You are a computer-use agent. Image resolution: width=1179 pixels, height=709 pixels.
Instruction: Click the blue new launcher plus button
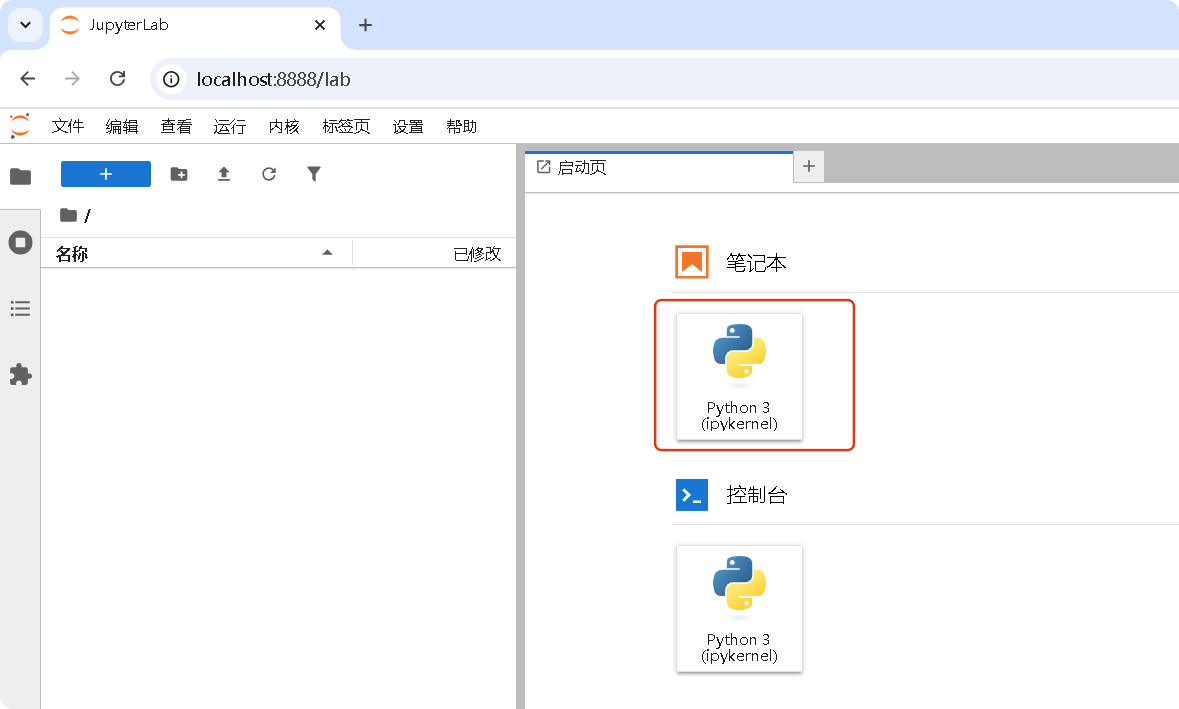[x=106, y=174]
